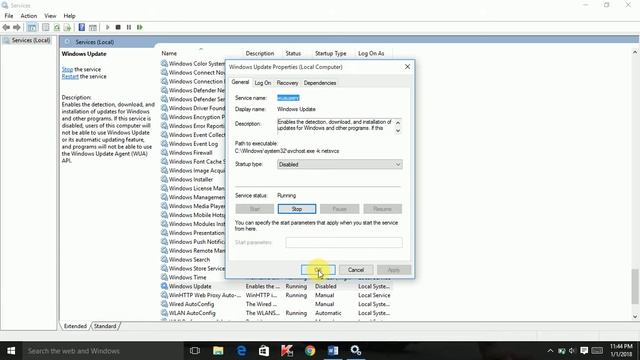
Task: Sort by the Log On As column header
Action: (x=371, y=53)
